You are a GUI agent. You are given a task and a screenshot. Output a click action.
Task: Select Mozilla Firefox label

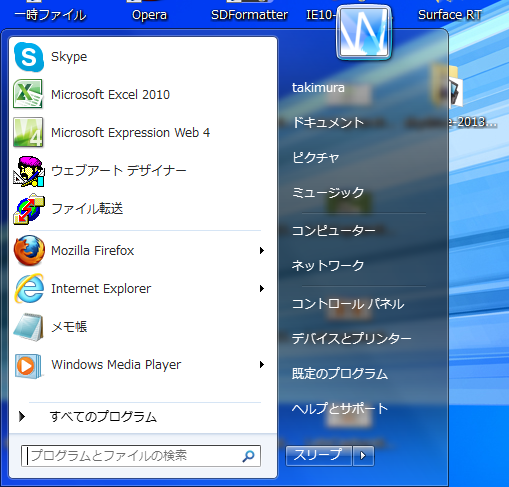[x=93, y=251]
